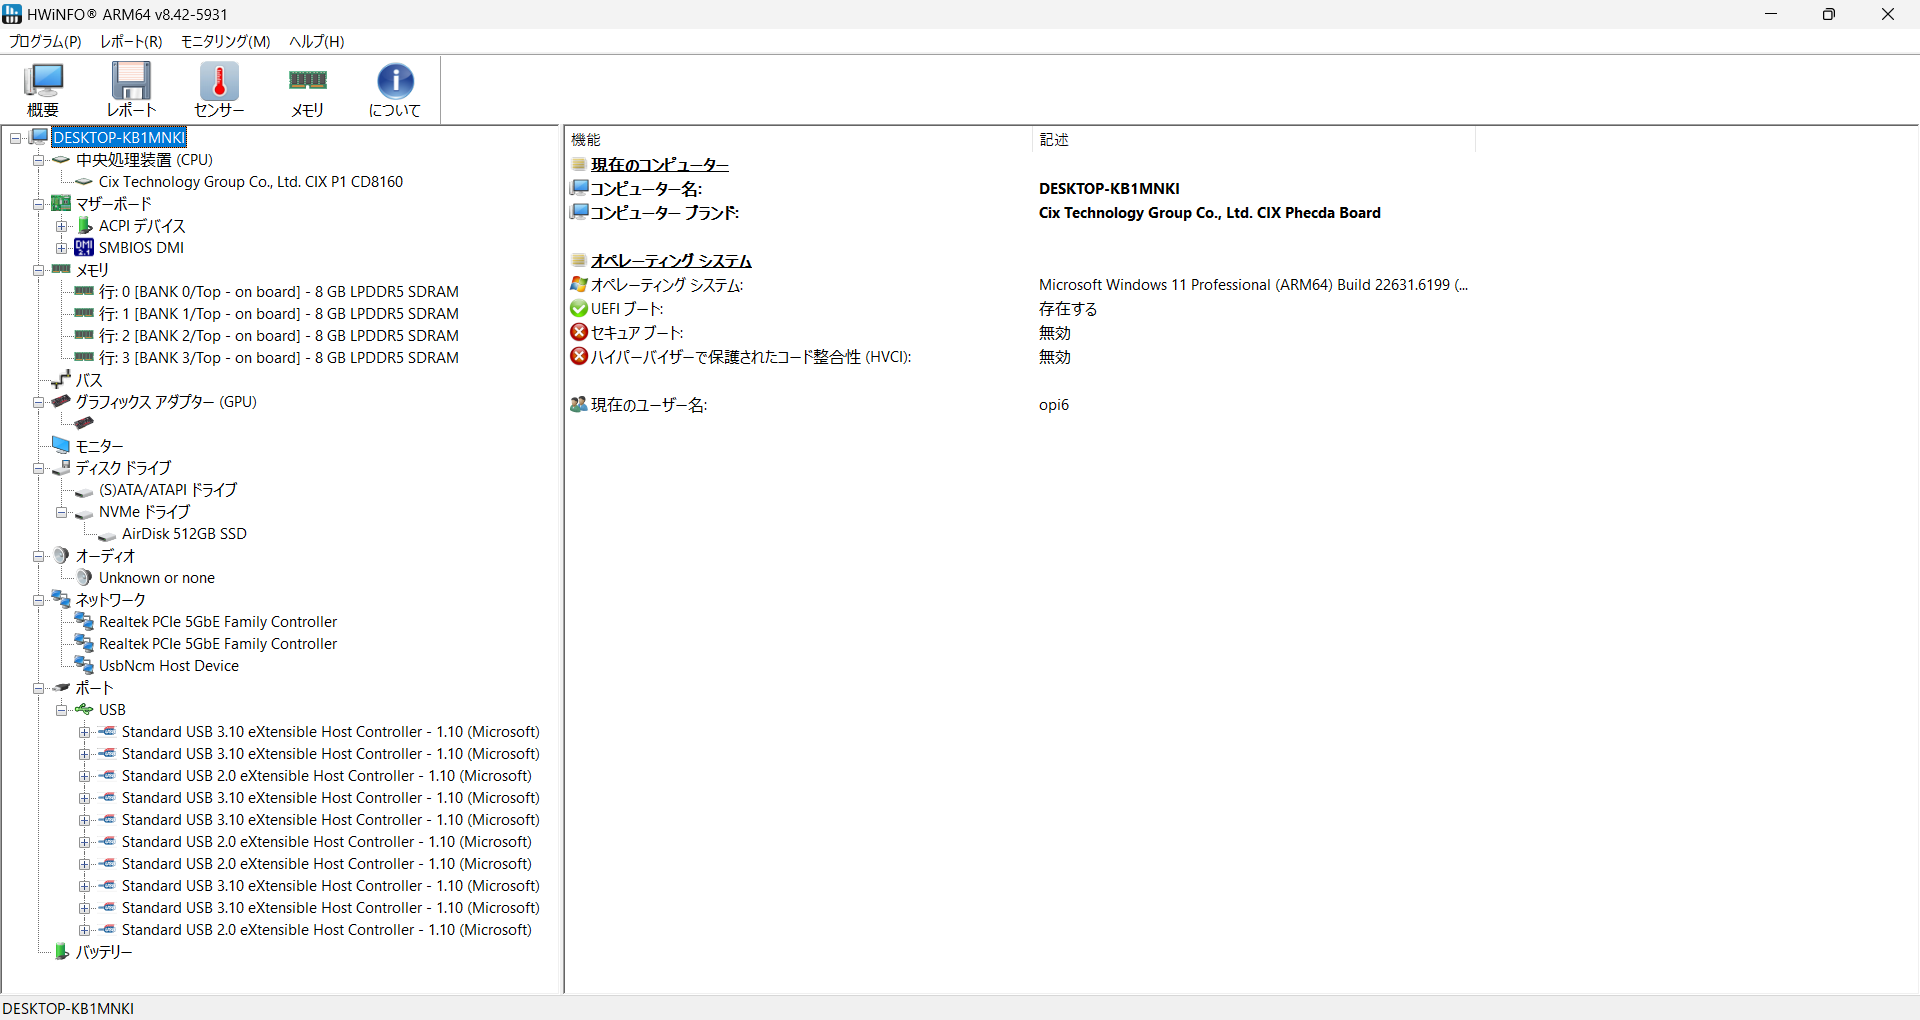The height and width of the screenshot is (1020, 1920).
Task: Expand the ACPI デバイス node
Action: (62, 226)
